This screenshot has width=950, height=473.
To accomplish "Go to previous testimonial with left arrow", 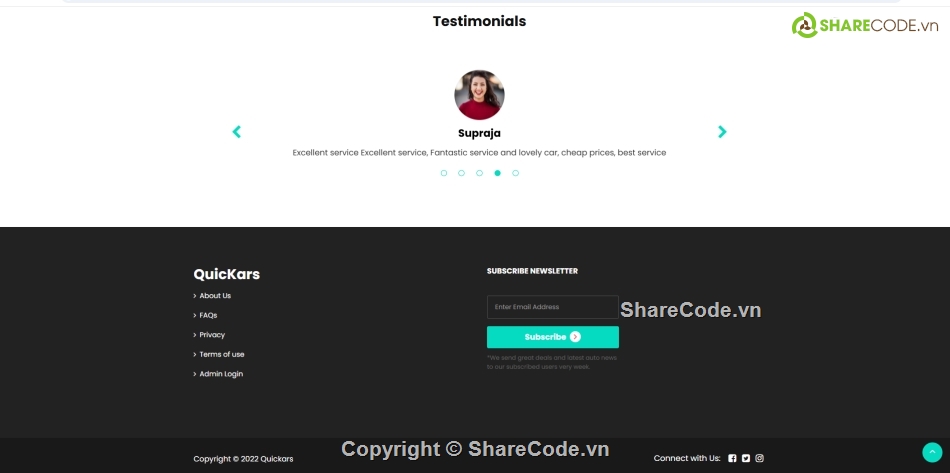I will 236,132.
